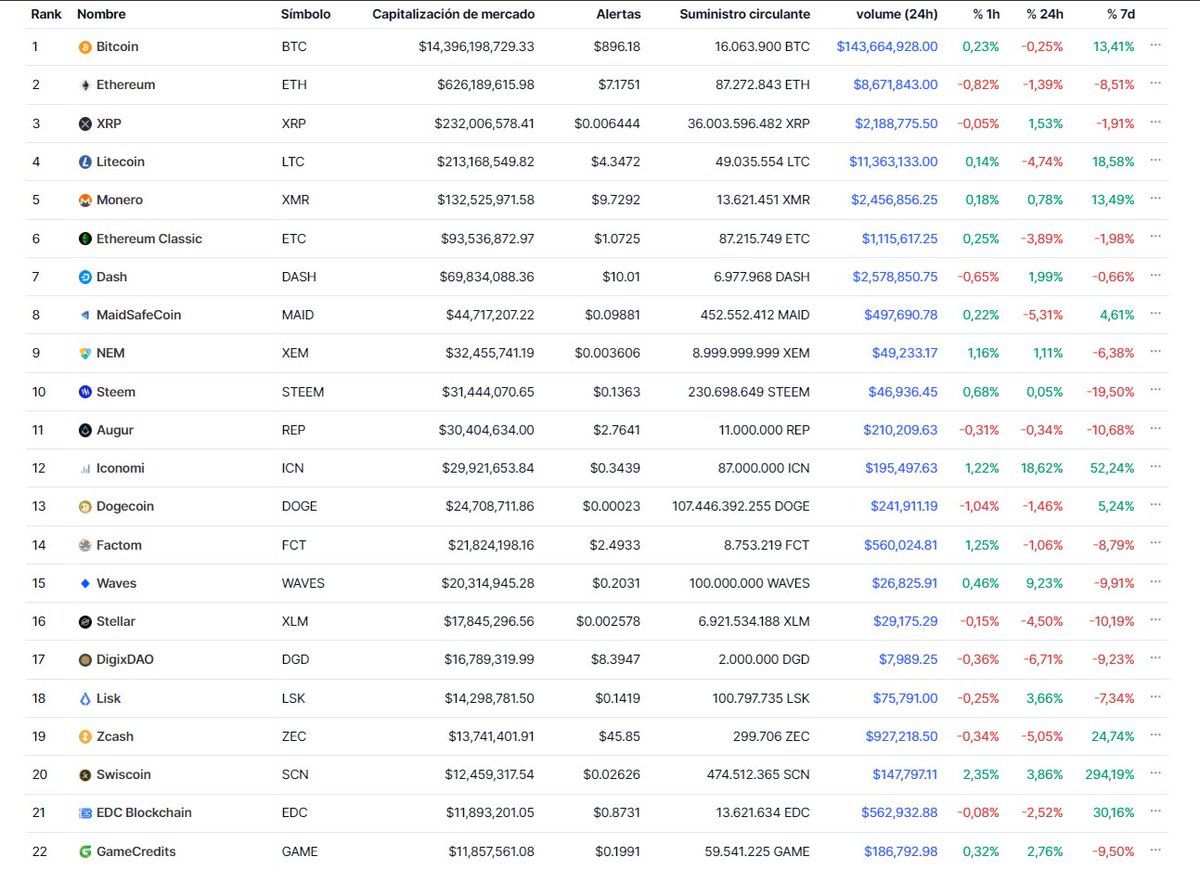Click the NEM logo icon

pos(85,353)
